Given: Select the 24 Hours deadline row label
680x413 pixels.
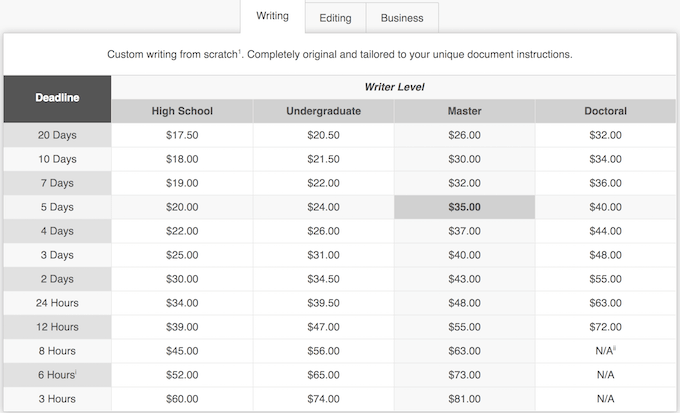Looking at the screenshot, I should coord(57,303).
